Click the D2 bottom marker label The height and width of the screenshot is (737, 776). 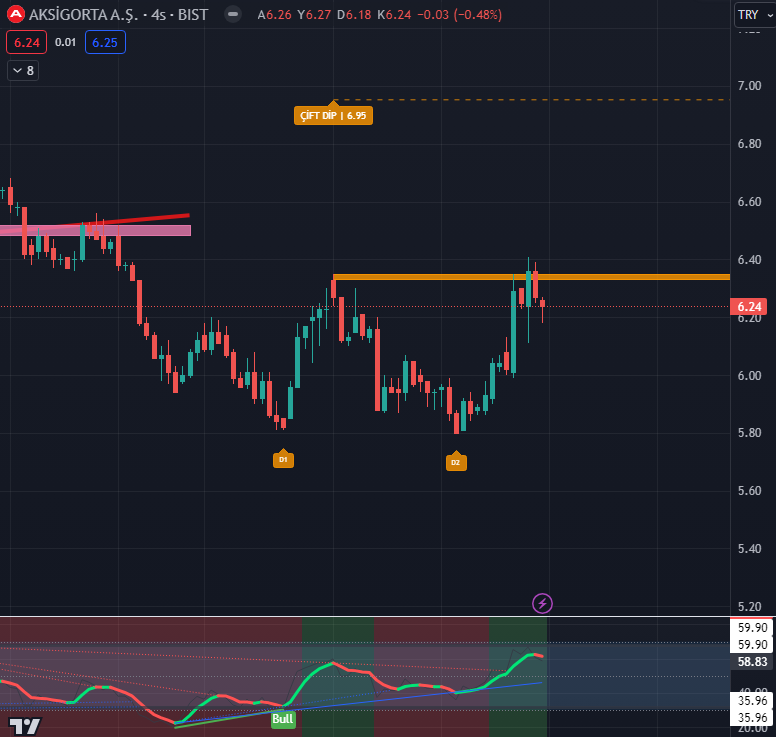tap(456, 463)
